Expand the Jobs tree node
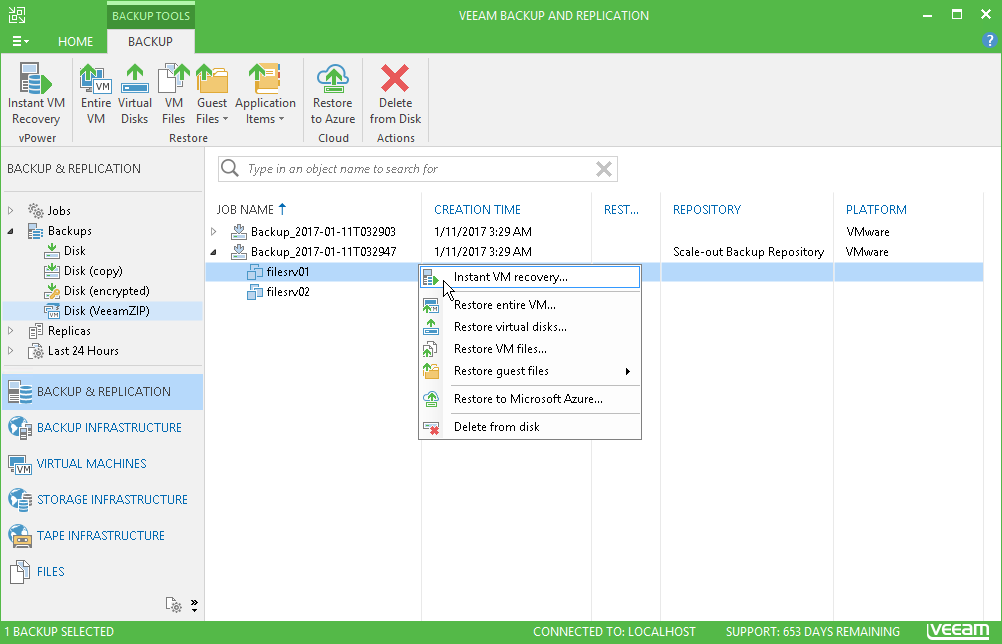This screenshot has height=644, width=1002. coord(10,210)
